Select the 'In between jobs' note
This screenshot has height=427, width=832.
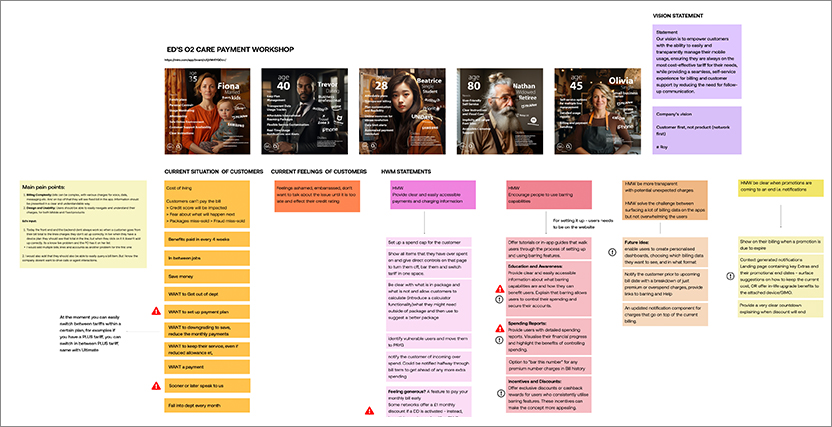coord(207,258)
